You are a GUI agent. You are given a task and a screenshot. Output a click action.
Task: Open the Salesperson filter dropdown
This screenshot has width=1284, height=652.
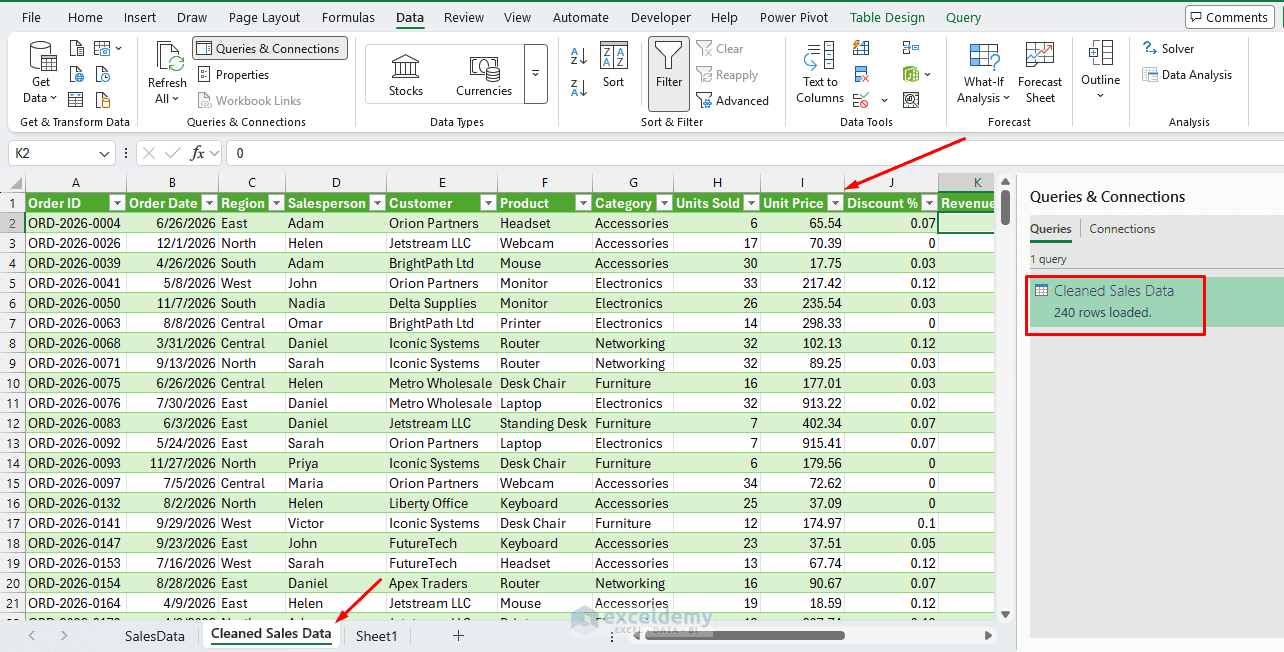(377, 203)
